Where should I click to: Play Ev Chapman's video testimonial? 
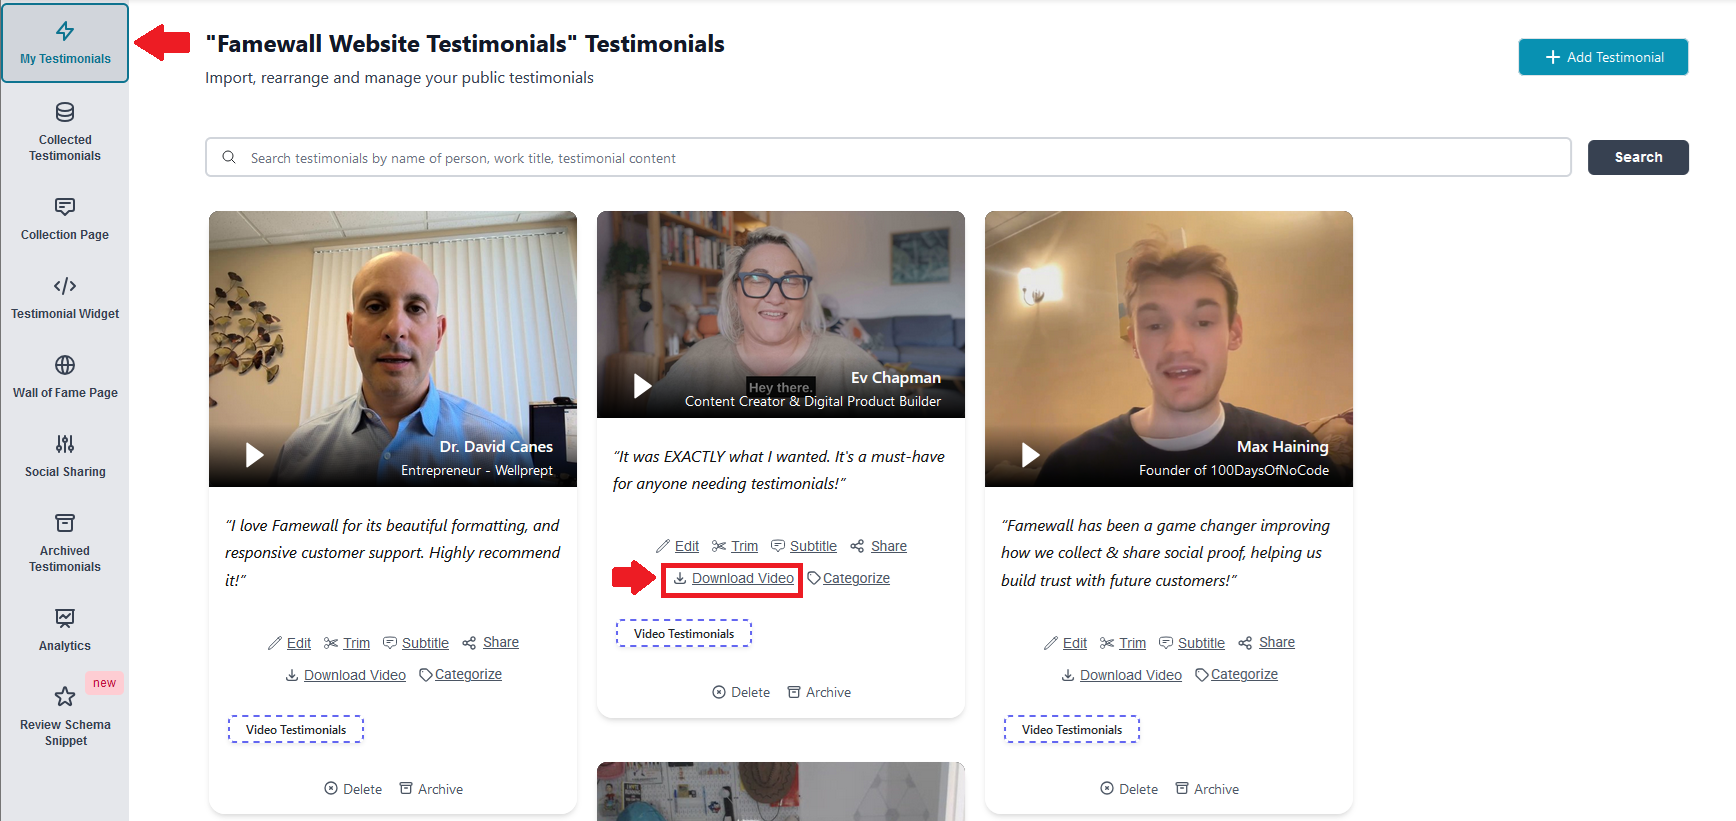(643, 386)
